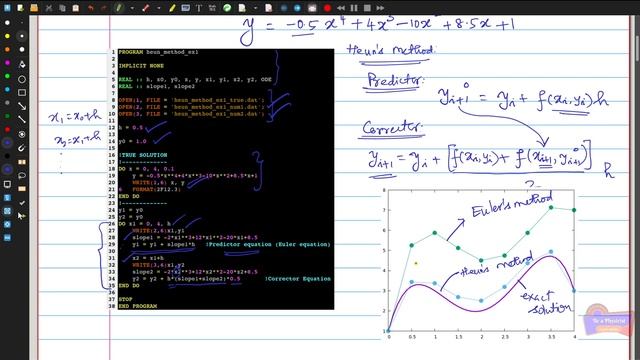Redo the last undone action
640x360 pixels.
[x=104, y=8]
